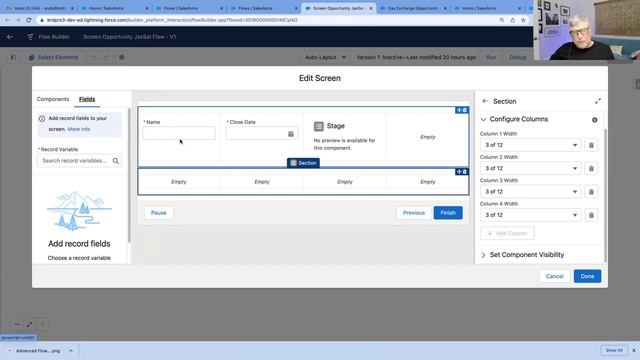This screenshot has height=360, width=640.
Task: Click the Search record variables field
Action: coord(79,161)
